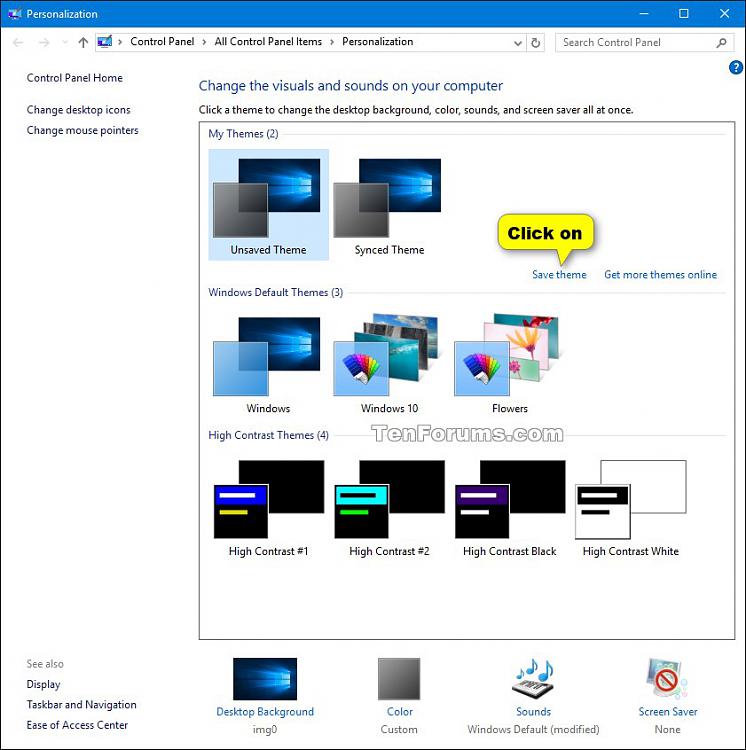Go to Control Panel Home
This screenshot has height=750, width=746.
pos(75,78)
